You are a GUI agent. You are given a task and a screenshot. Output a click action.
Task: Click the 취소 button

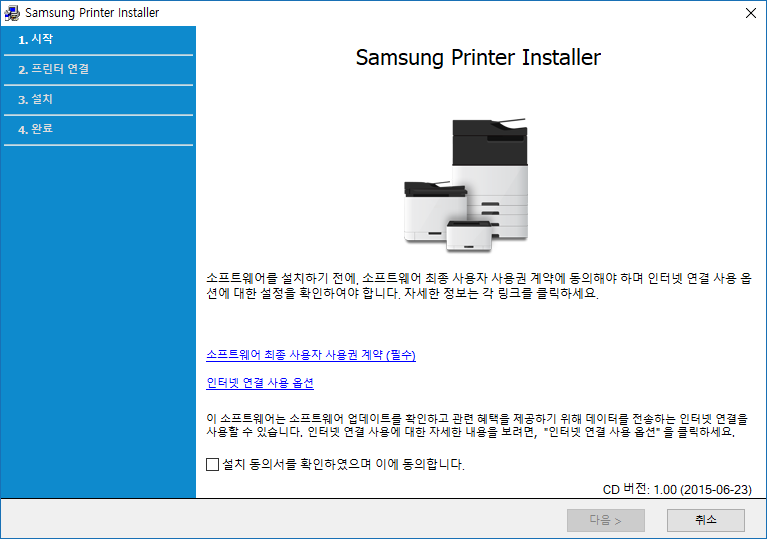(x=705, y=520)
